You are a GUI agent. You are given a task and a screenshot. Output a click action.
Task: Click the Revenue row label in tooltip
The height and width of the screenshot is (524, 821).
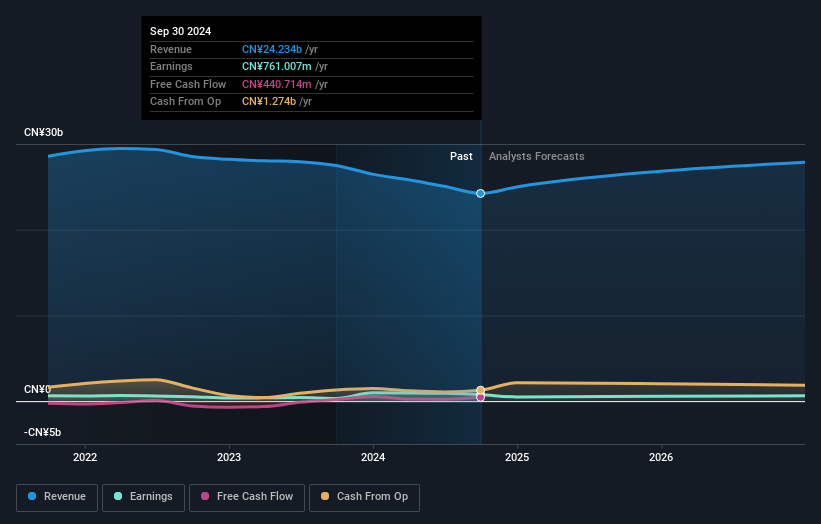pyautogui.click(x=171, y=49)
